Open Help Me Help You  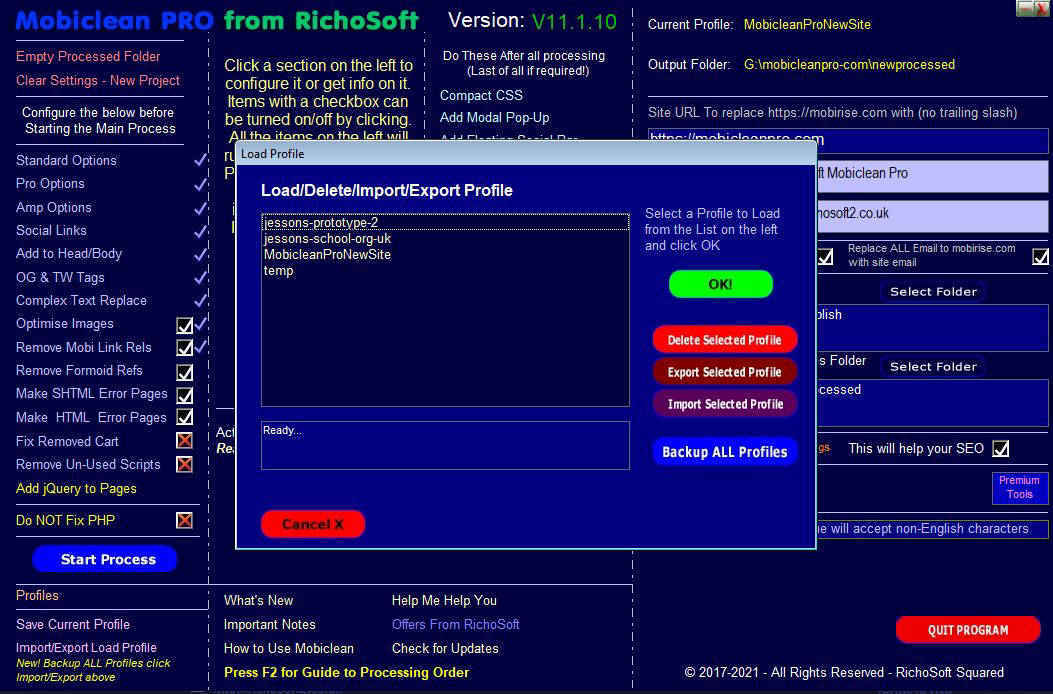[x=445, y=601]
